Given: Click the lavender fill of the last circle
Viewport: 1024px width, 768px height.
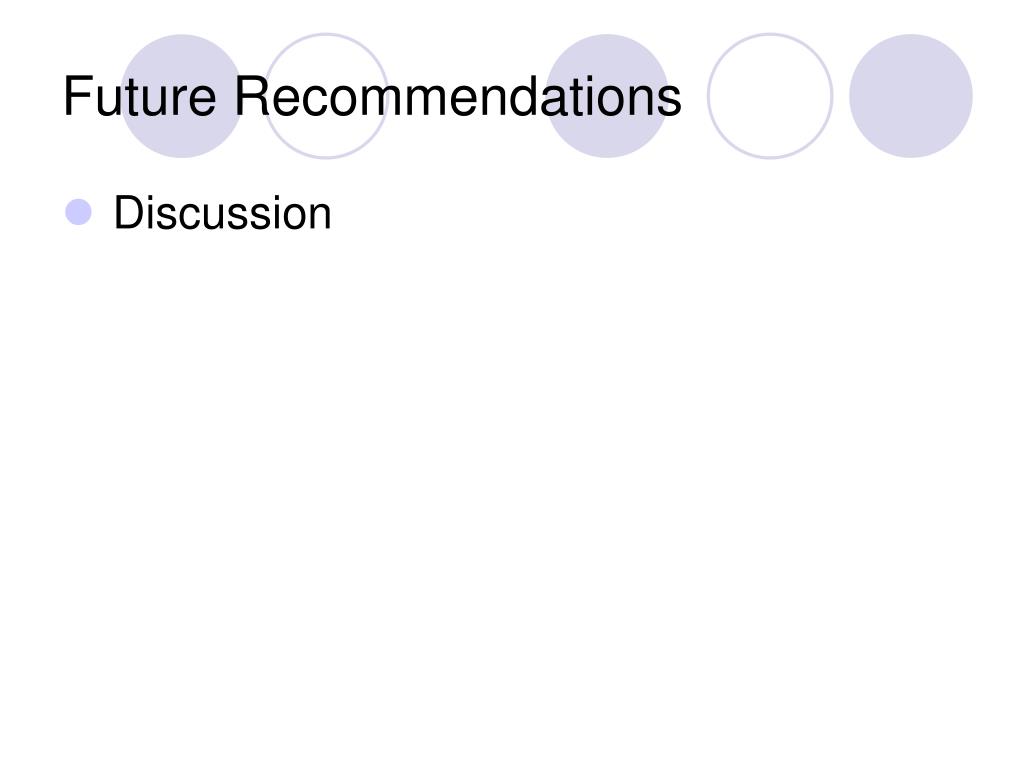Looking at the screenshot, I should point(911,96).
